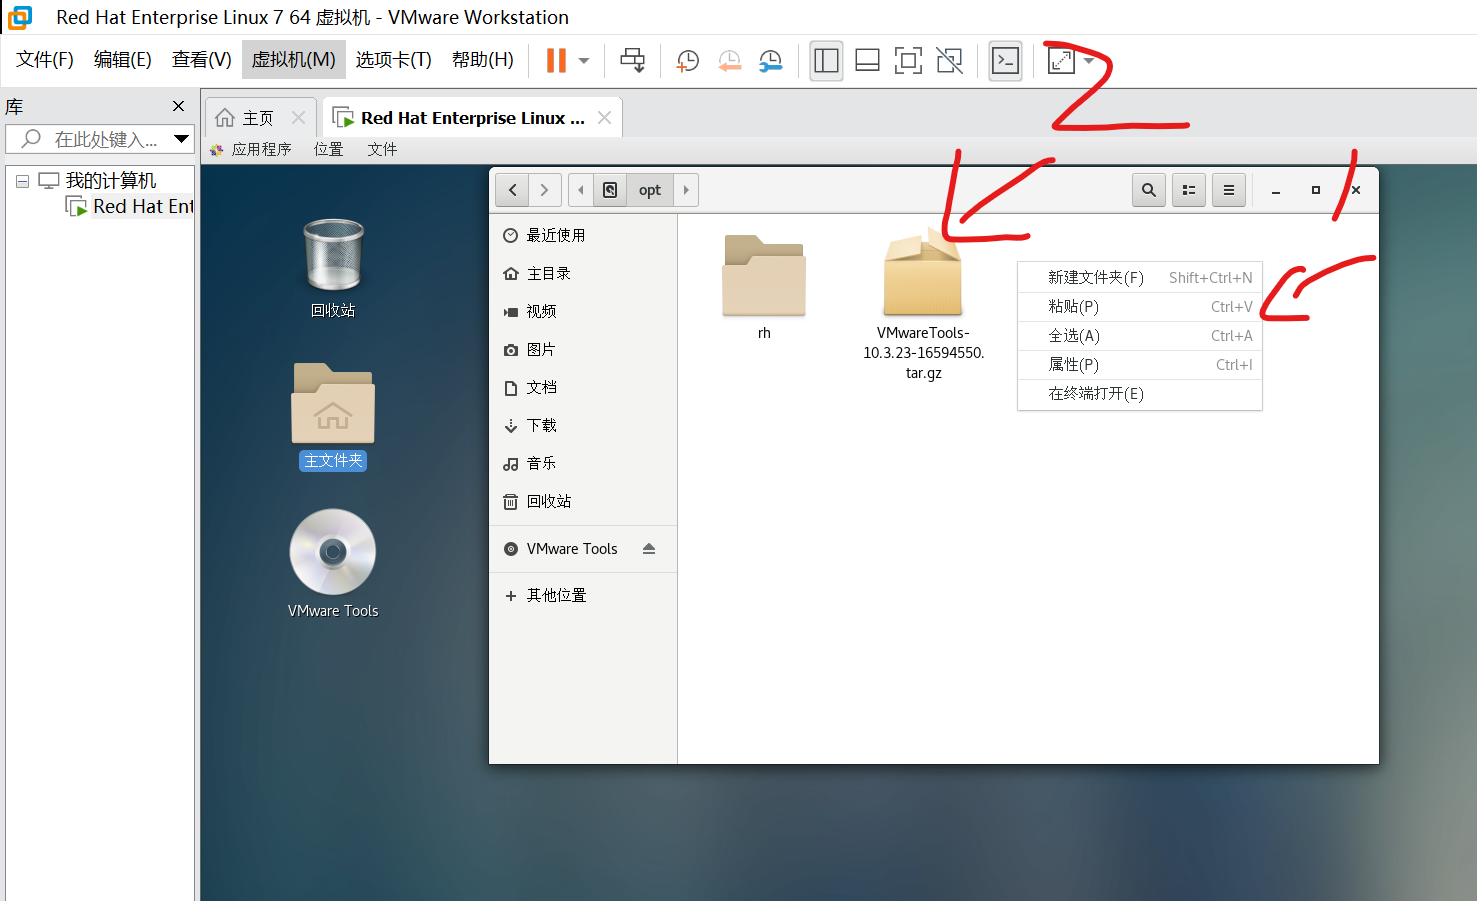The image size is (1477, 901).
Task: Take a snapshot of the virtual machine
Action: tap(687, 61)
